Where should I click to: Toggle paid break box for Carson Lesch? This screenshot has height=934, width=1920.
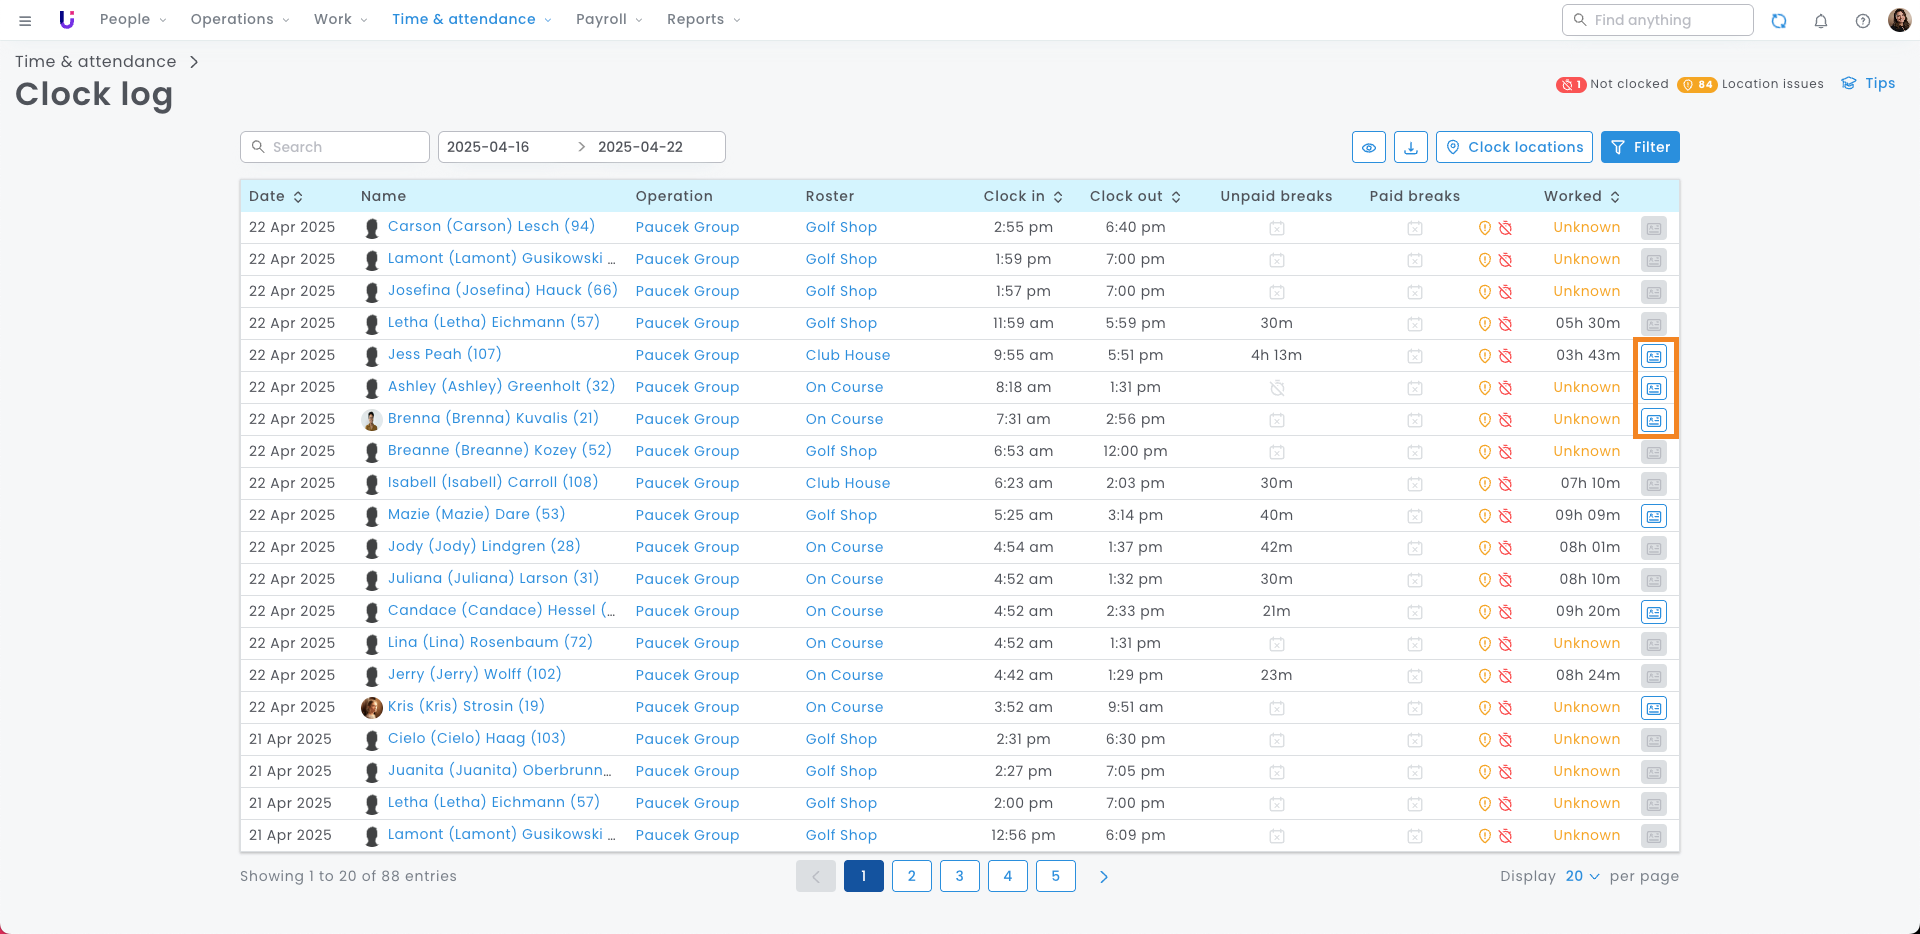(1415, 228)
